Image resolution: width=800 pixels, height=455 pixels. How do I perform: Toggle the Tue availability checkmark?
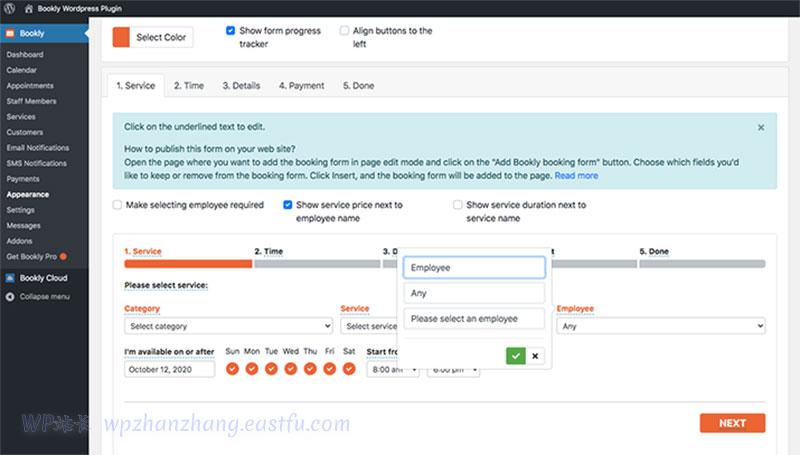coord(271,368)
